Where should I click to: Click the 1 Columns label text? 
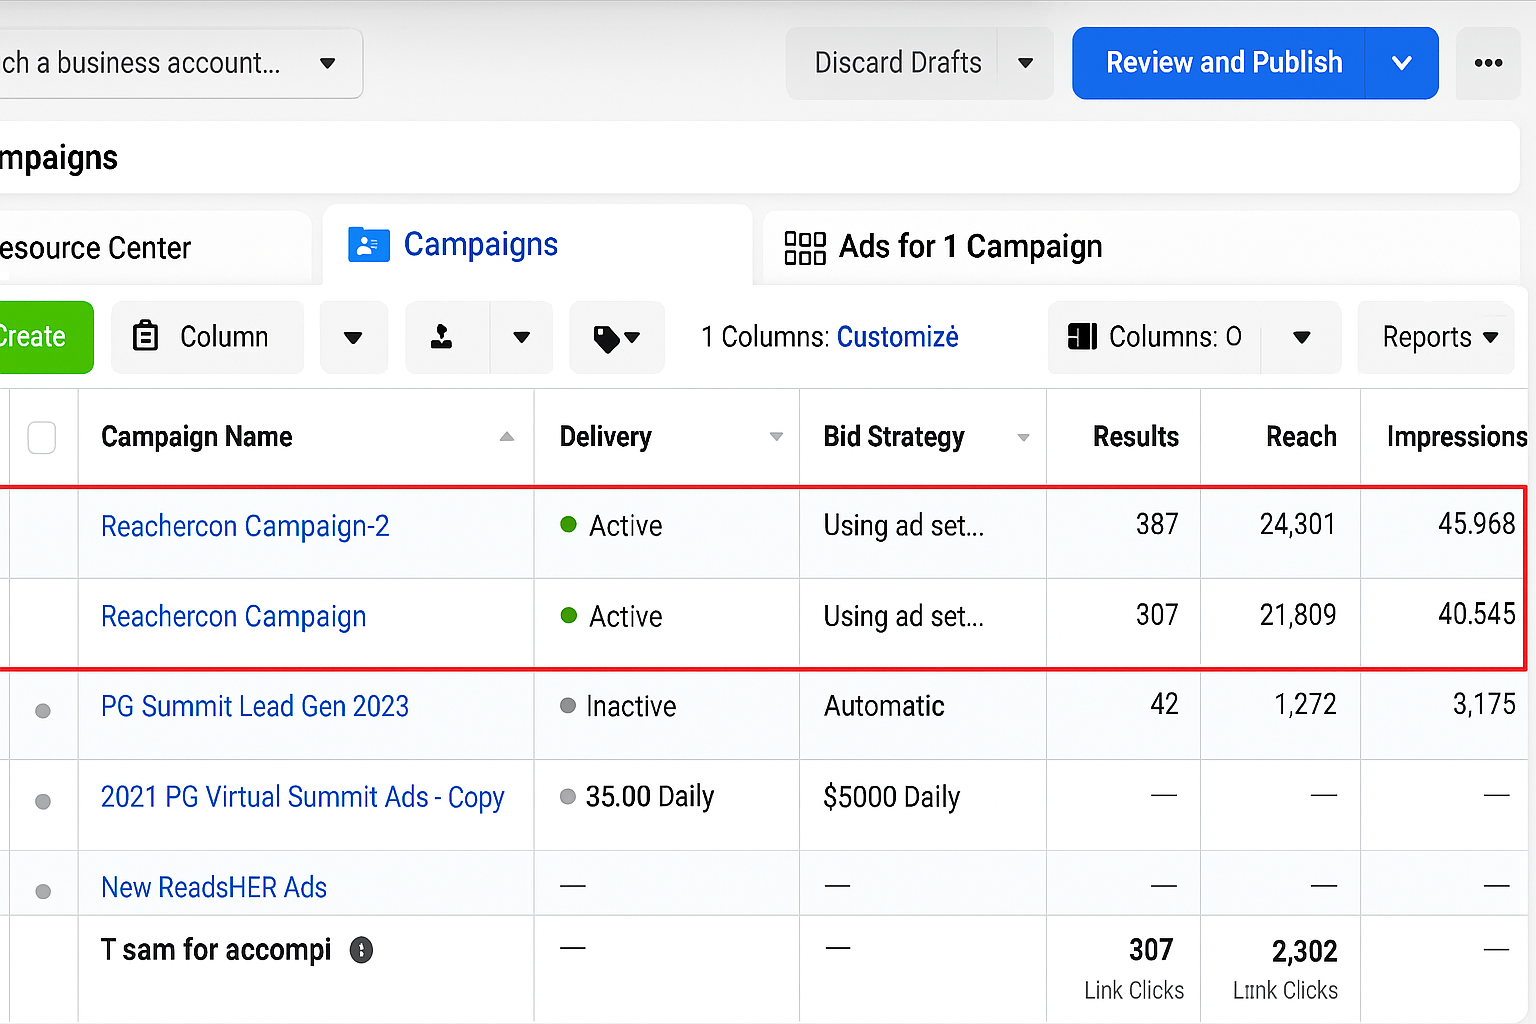tap(765, 337)
